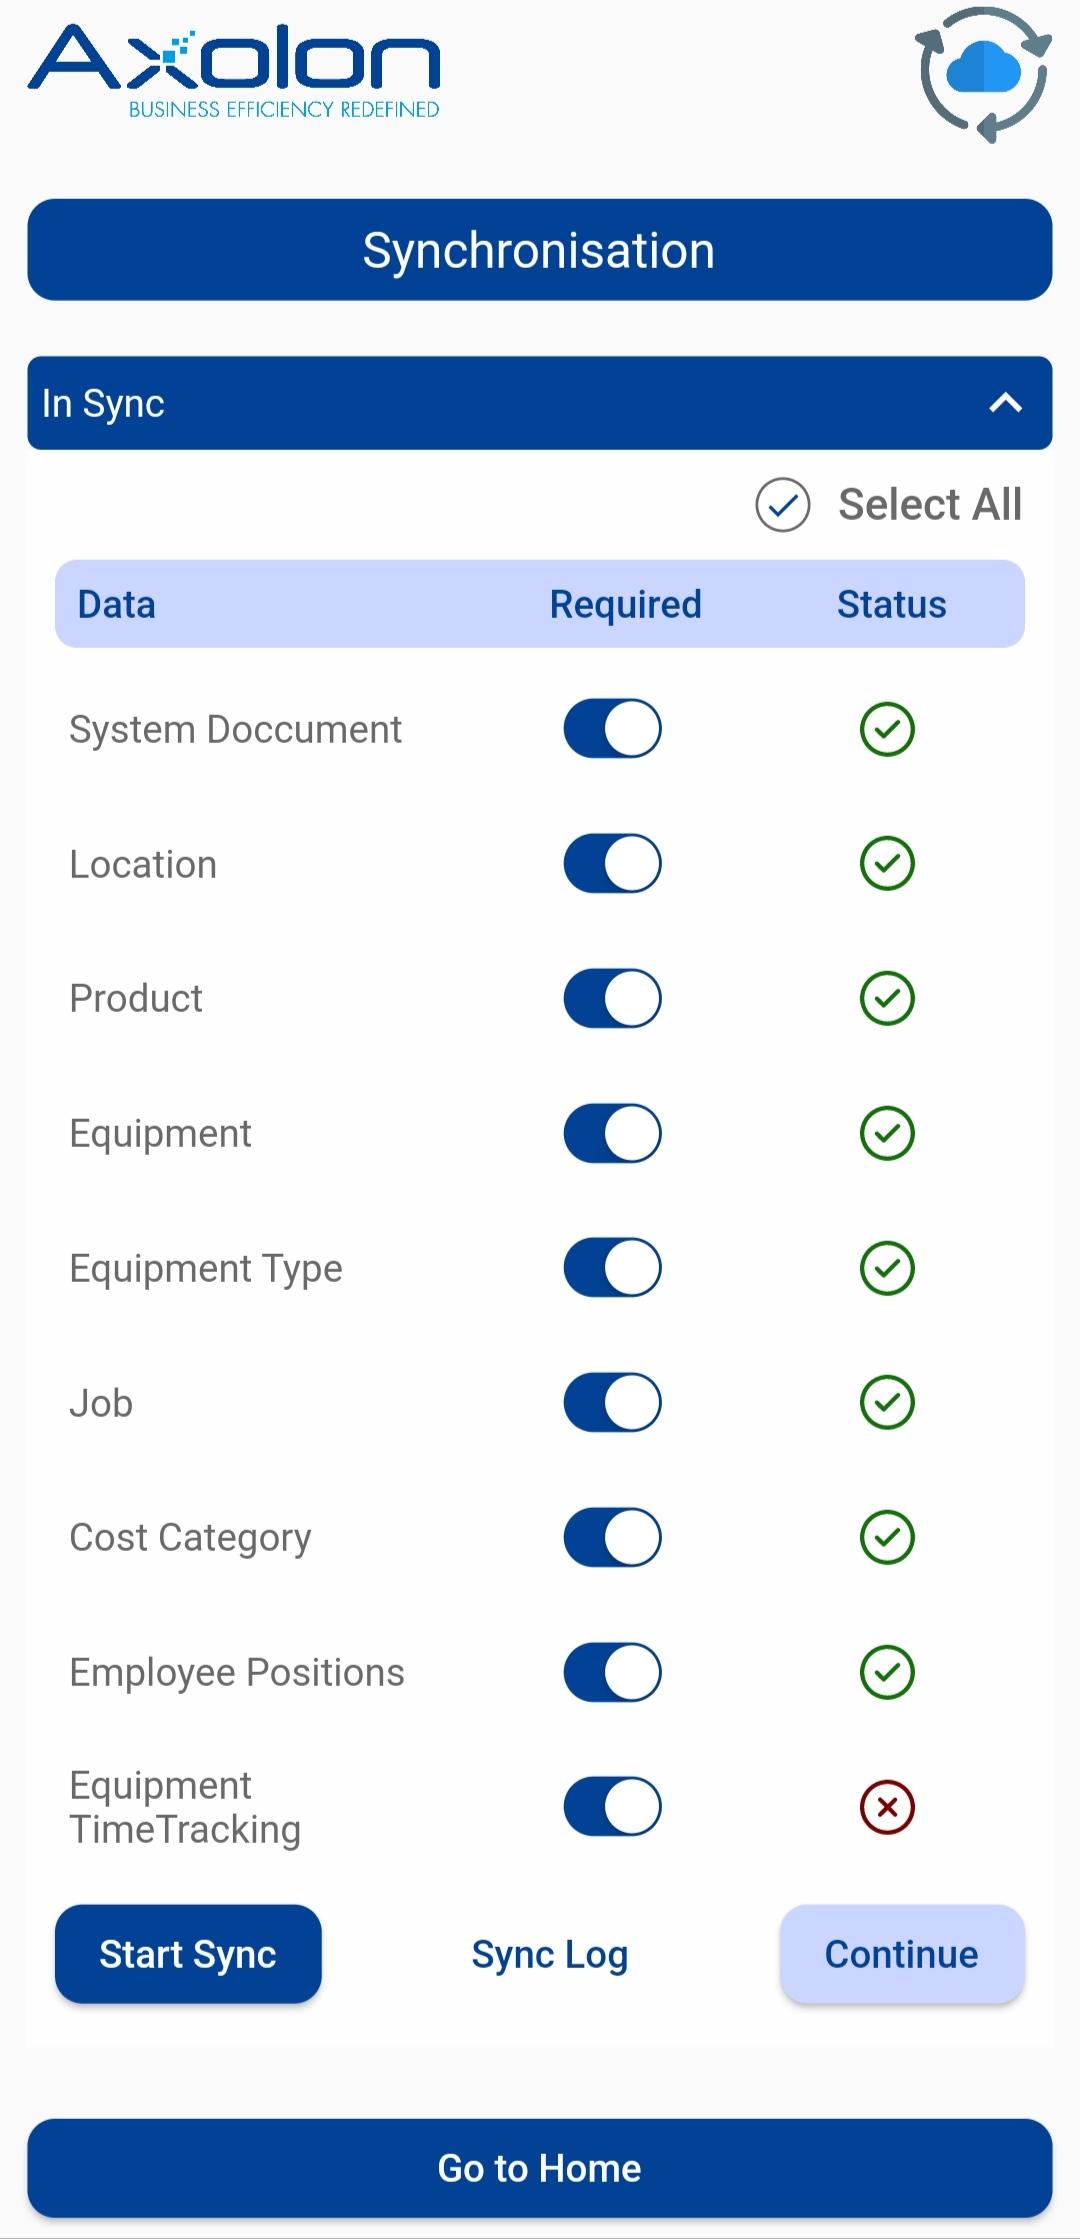Click the Continue button
1080x2239 pixels.
(902, 1954)
